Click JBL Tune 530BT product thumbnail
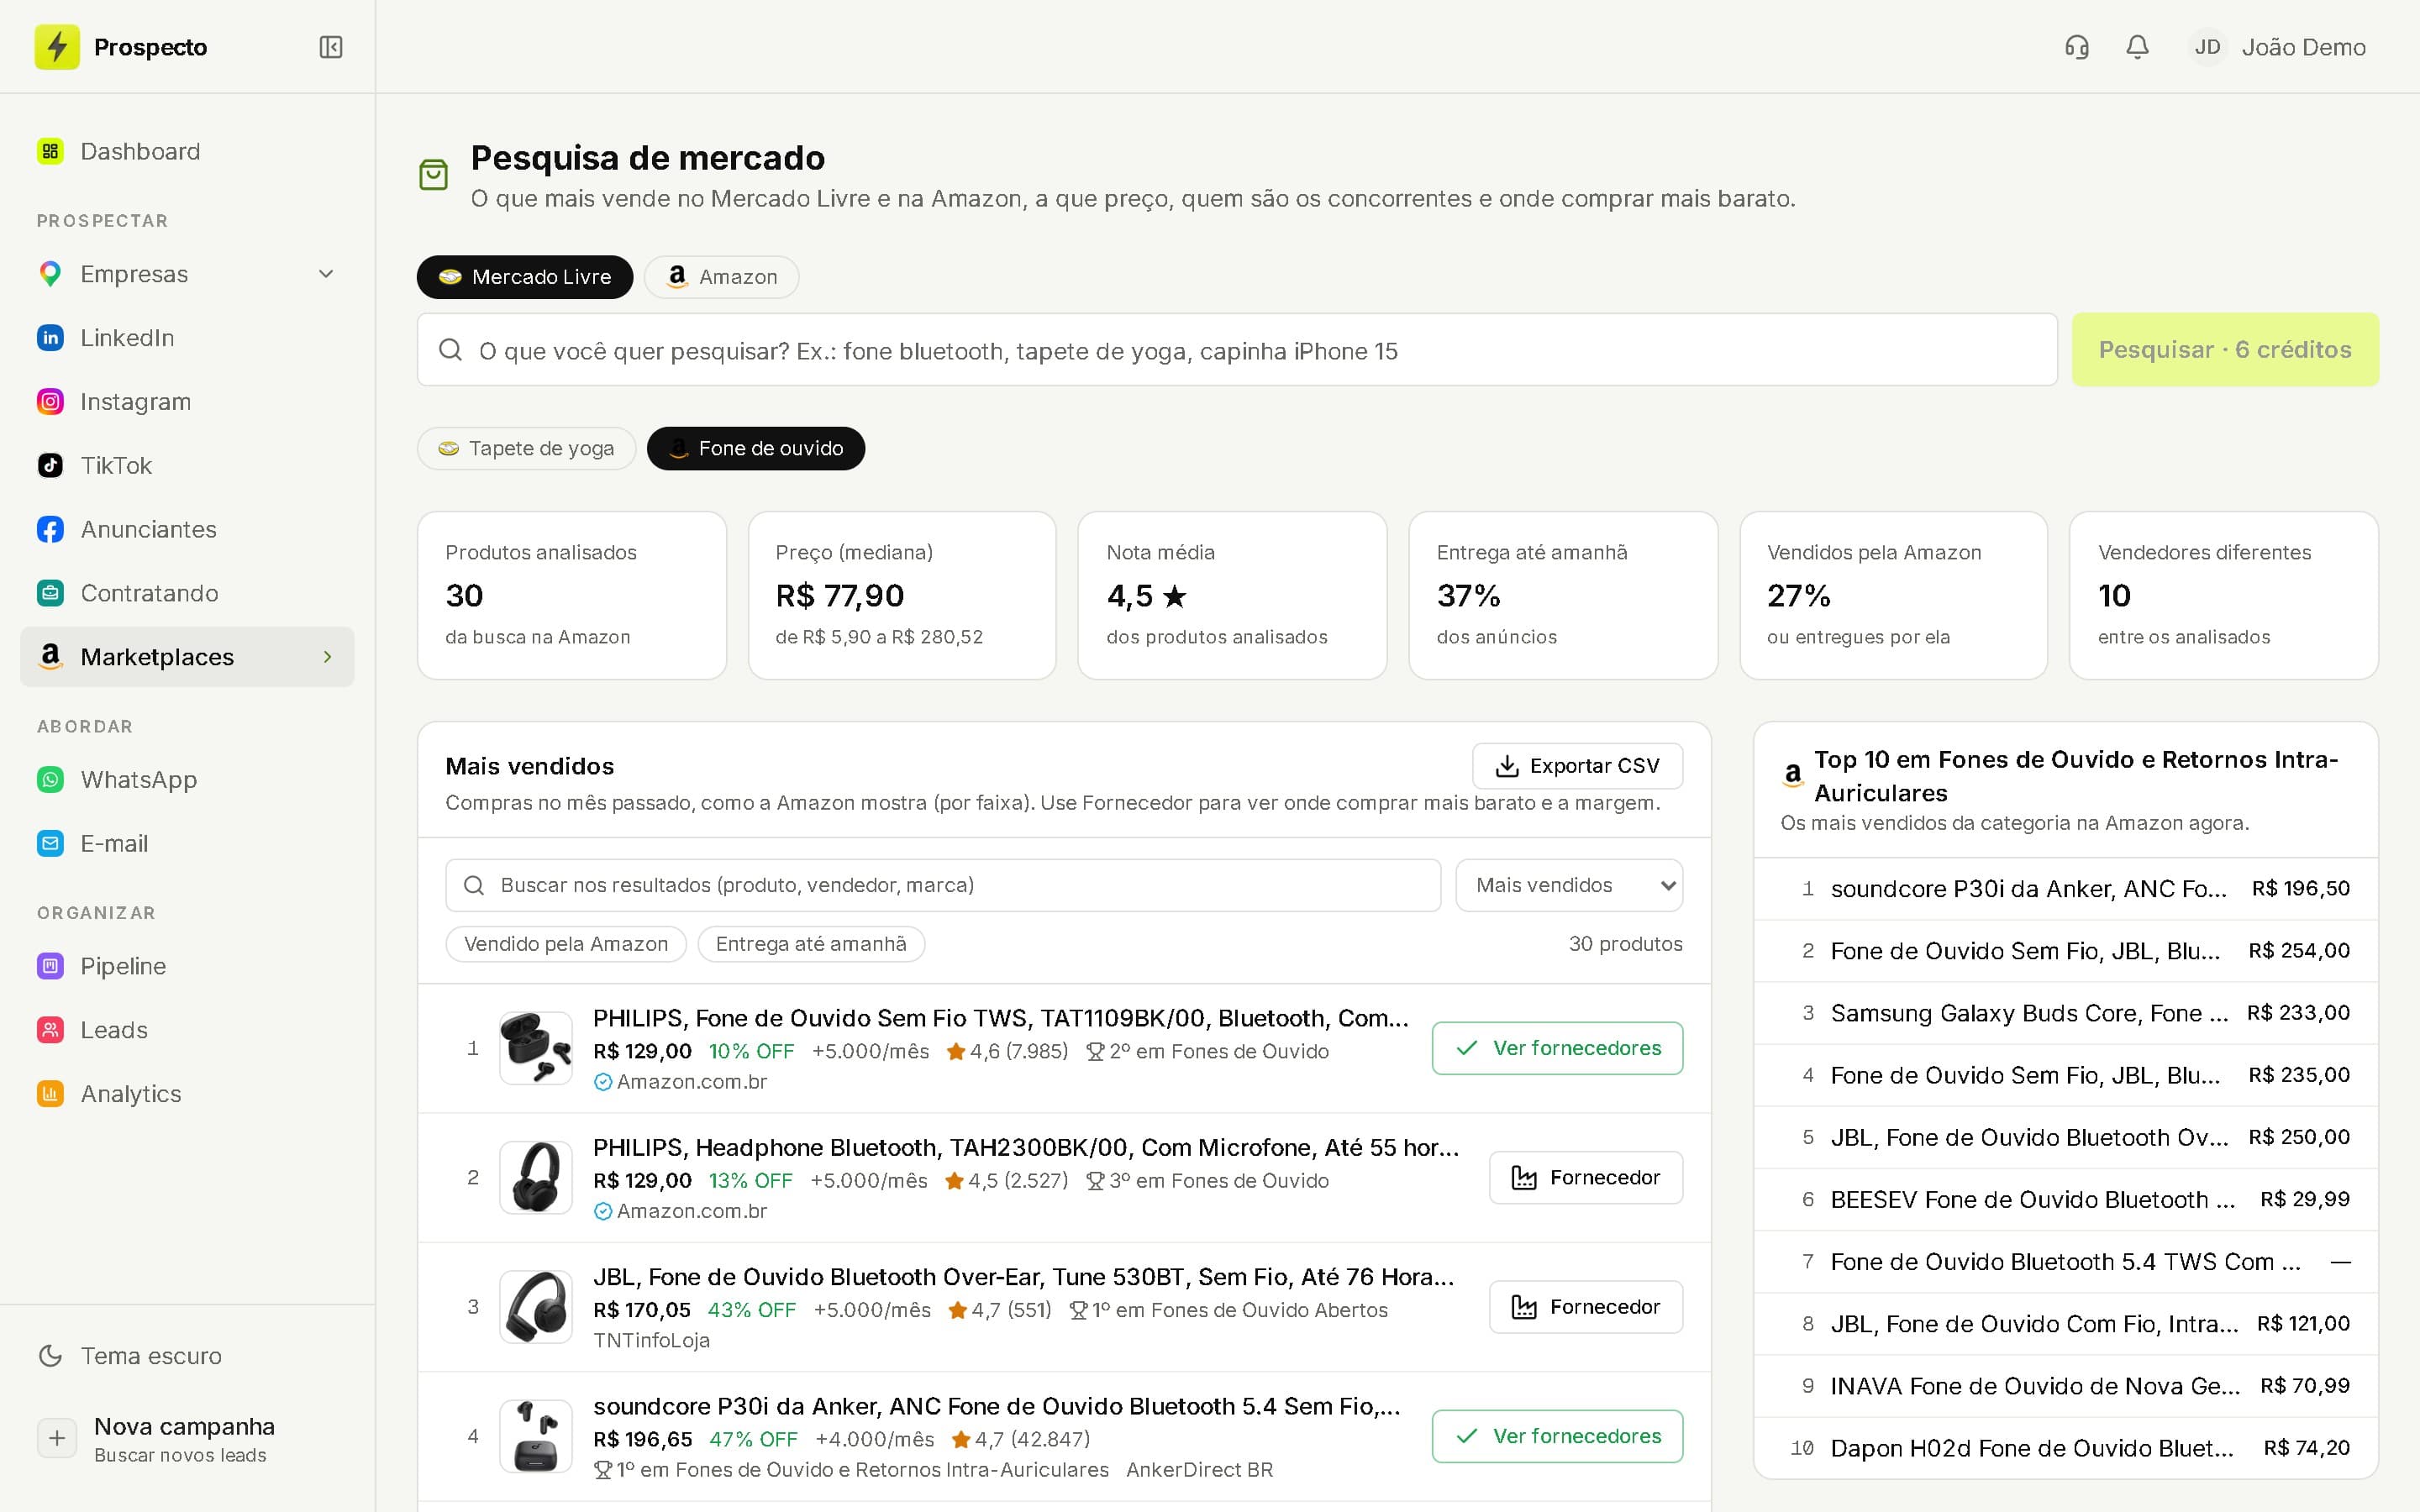 pos(536,1307)
